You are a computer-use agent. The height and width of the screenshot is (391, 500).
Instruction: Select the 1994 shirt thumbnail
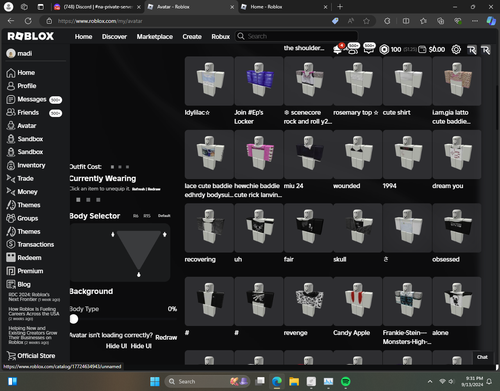tap(407, 154)
